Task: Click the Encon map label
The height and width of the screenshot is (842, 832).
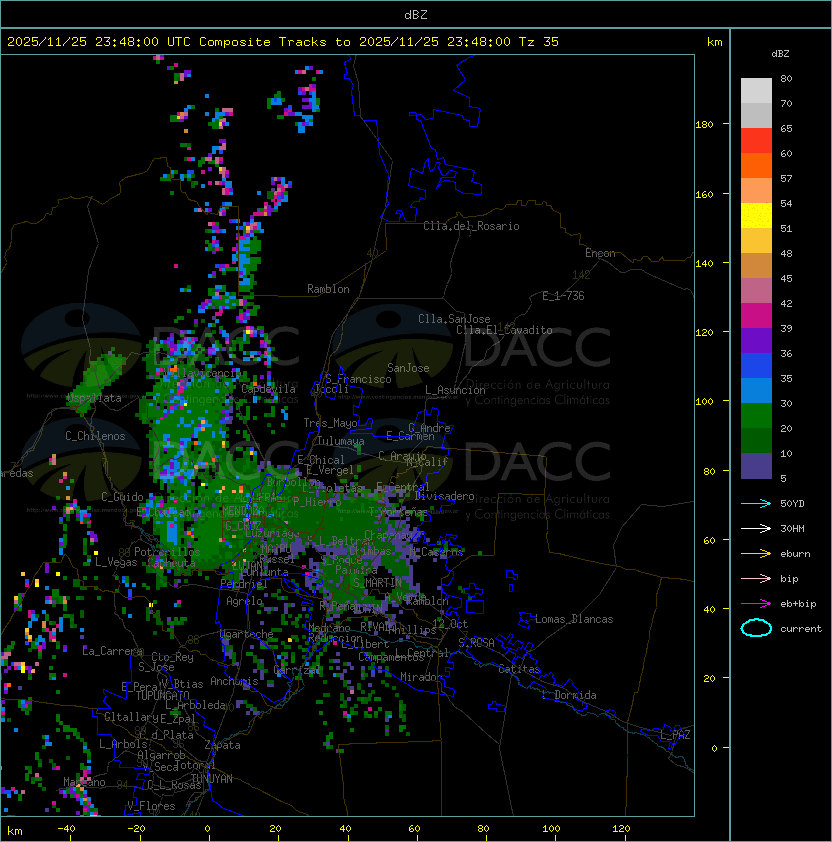Action: click(600, 253)
